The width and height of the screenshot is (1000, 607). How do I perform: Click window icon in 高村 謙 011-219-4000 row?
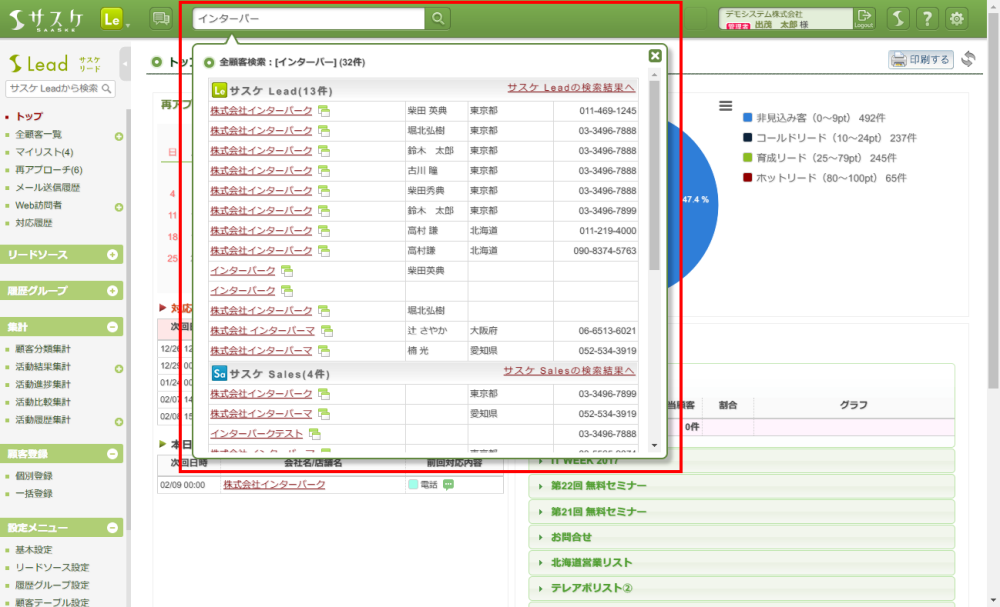[324, 231]
